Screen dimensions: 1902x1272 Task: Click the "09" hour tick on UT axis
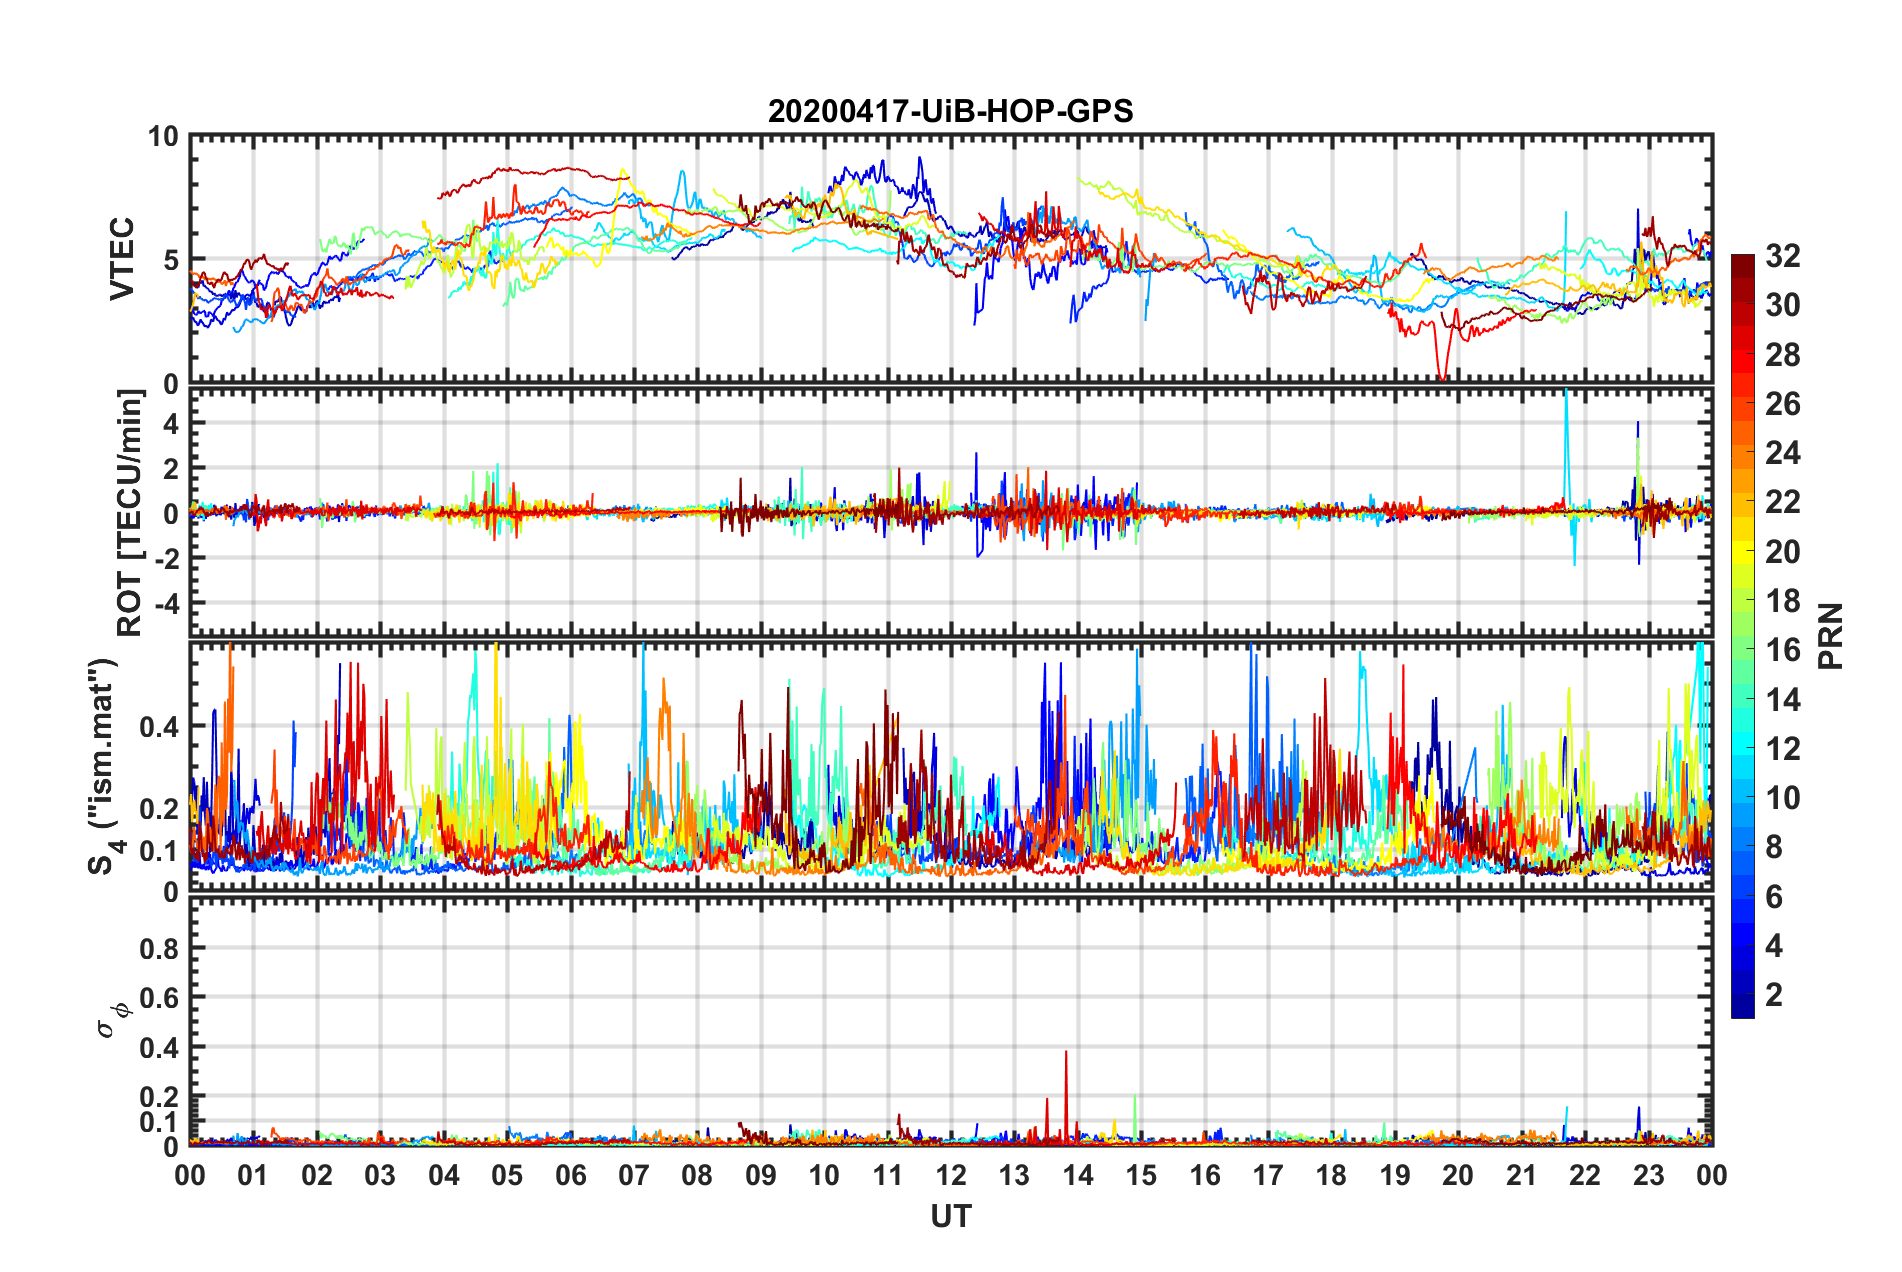(x=761, y=1175)
